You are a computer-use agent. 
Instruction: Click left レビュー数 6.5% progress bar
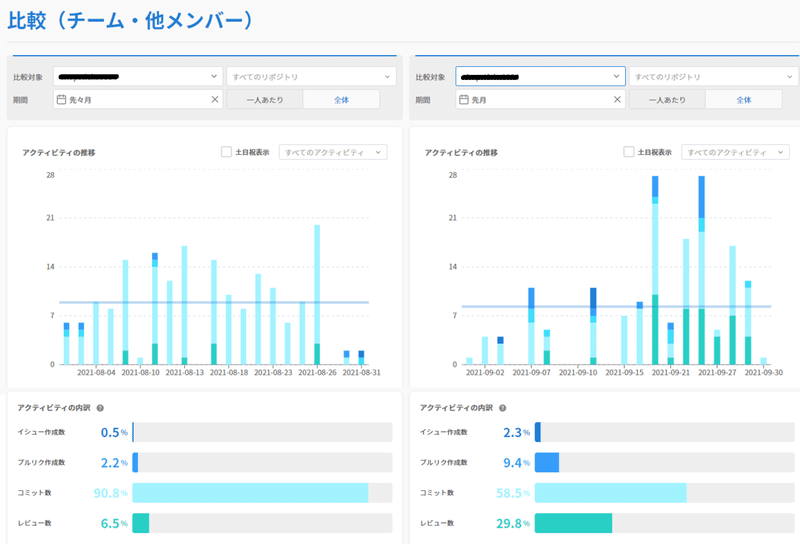point(262,523)
